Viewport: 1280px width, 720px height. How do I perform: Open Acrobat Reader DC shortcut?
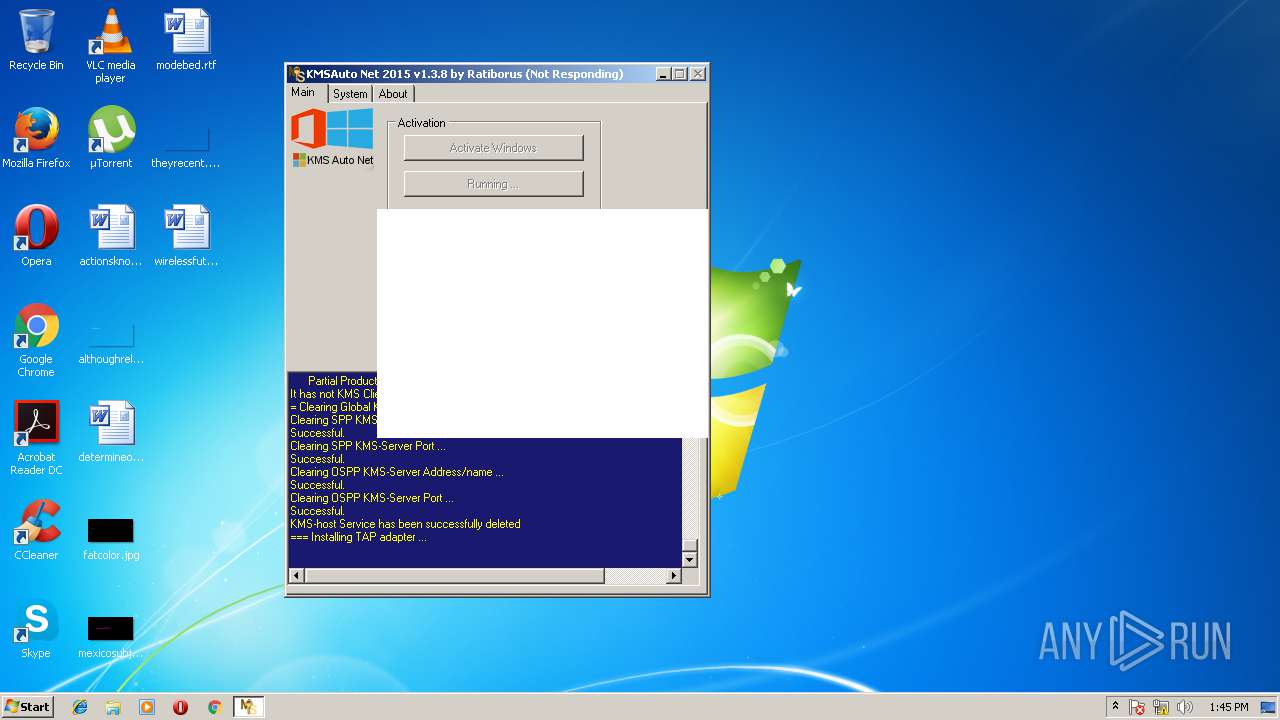[36, 439]
